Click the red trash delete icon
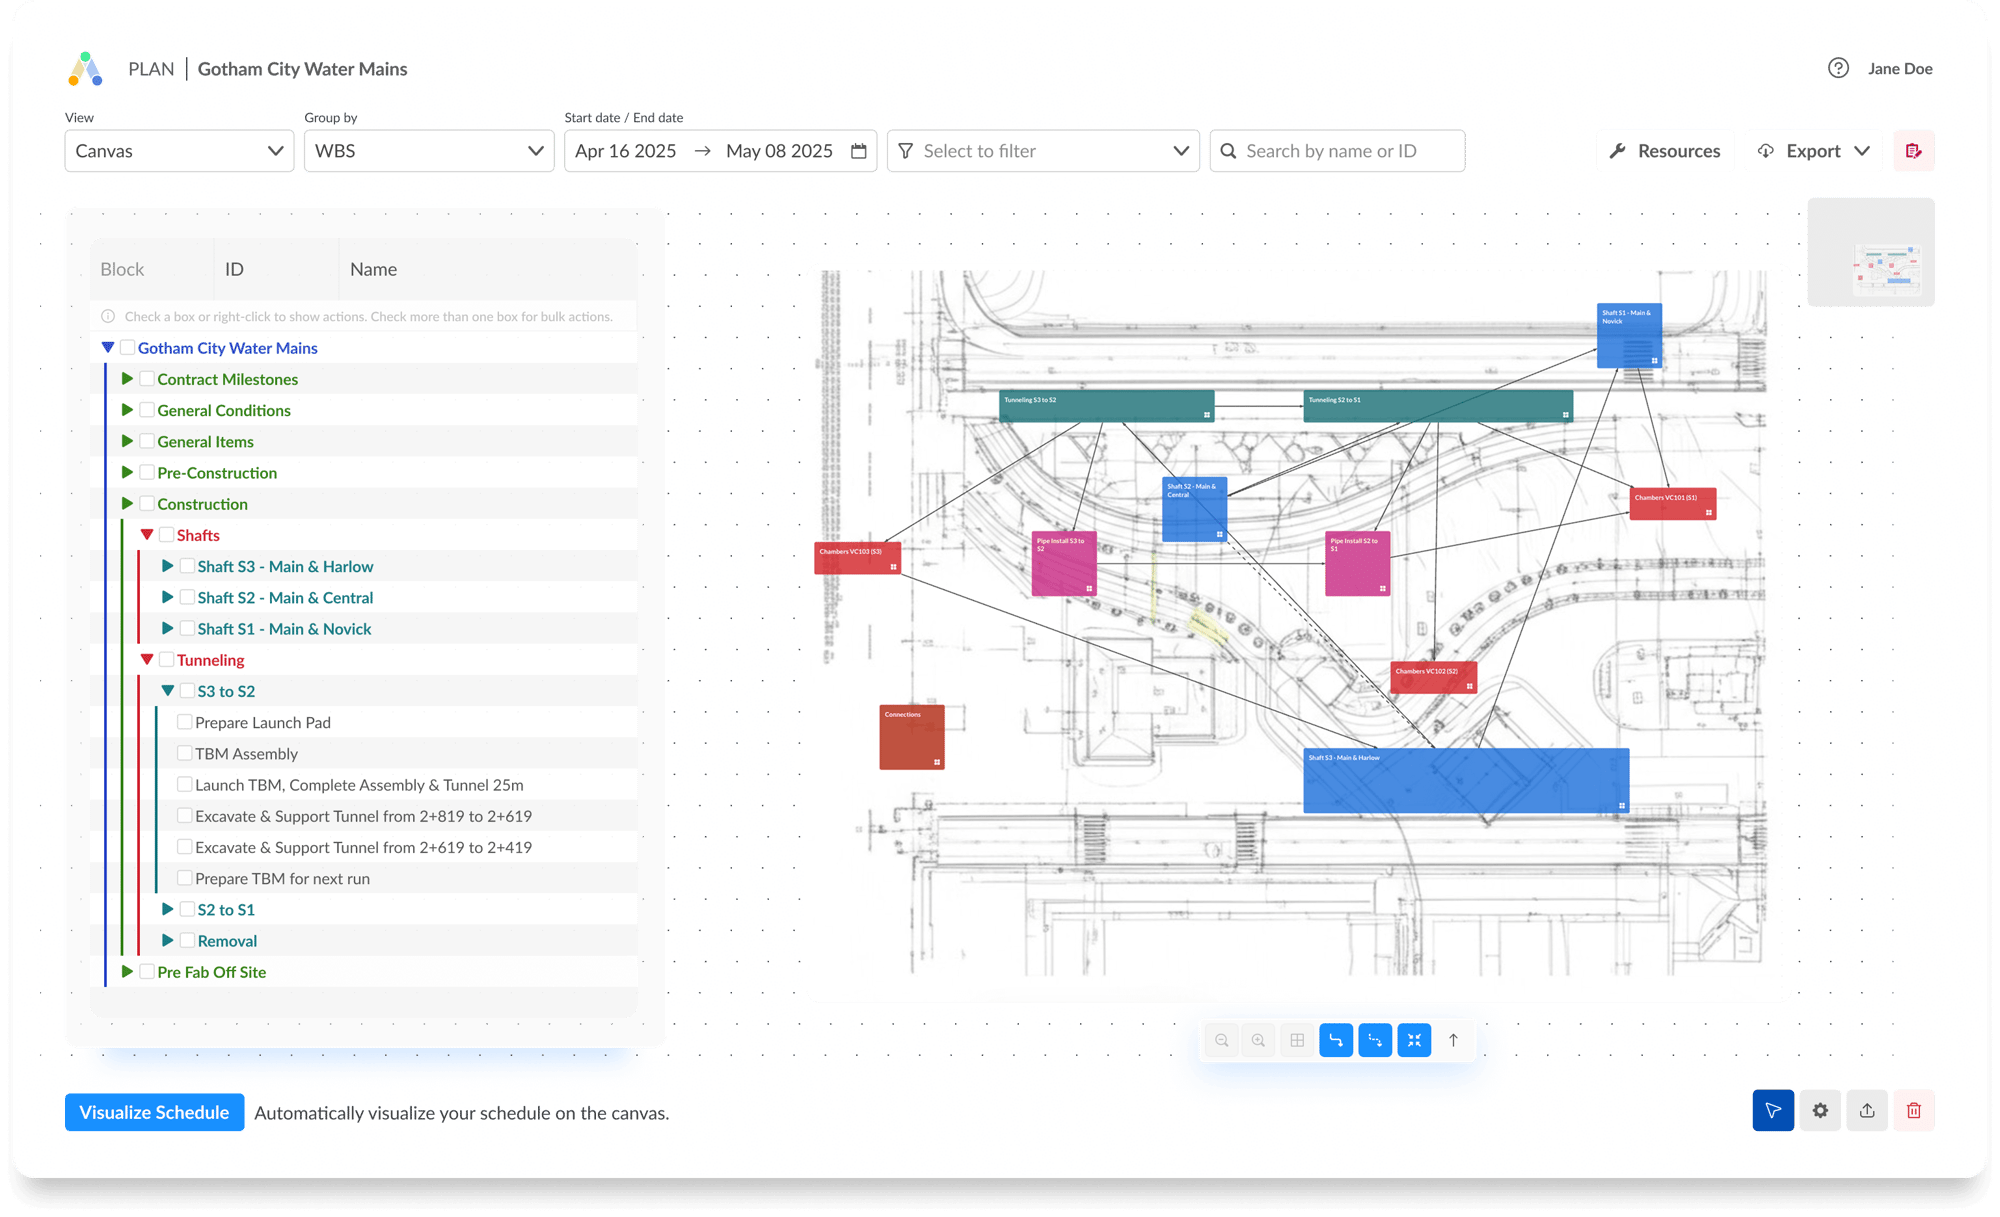This screenshot has width=2000, height=1217. click(1914, 1110)
